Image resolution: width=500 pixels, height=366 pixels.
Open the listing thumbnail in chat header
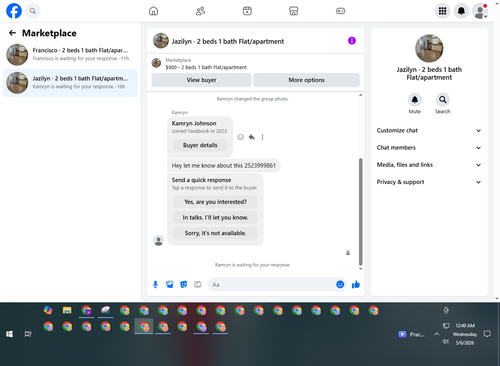tap(161, 41)
